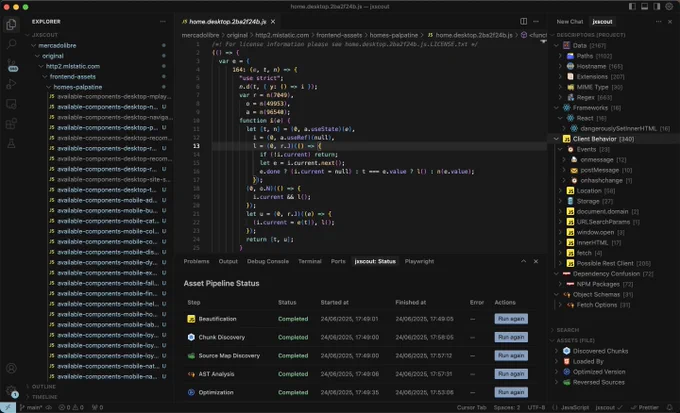This screenshot has width=680, height=413.
Task: Select dangerouslySetInnerHTML tree item
Action: 618,128
